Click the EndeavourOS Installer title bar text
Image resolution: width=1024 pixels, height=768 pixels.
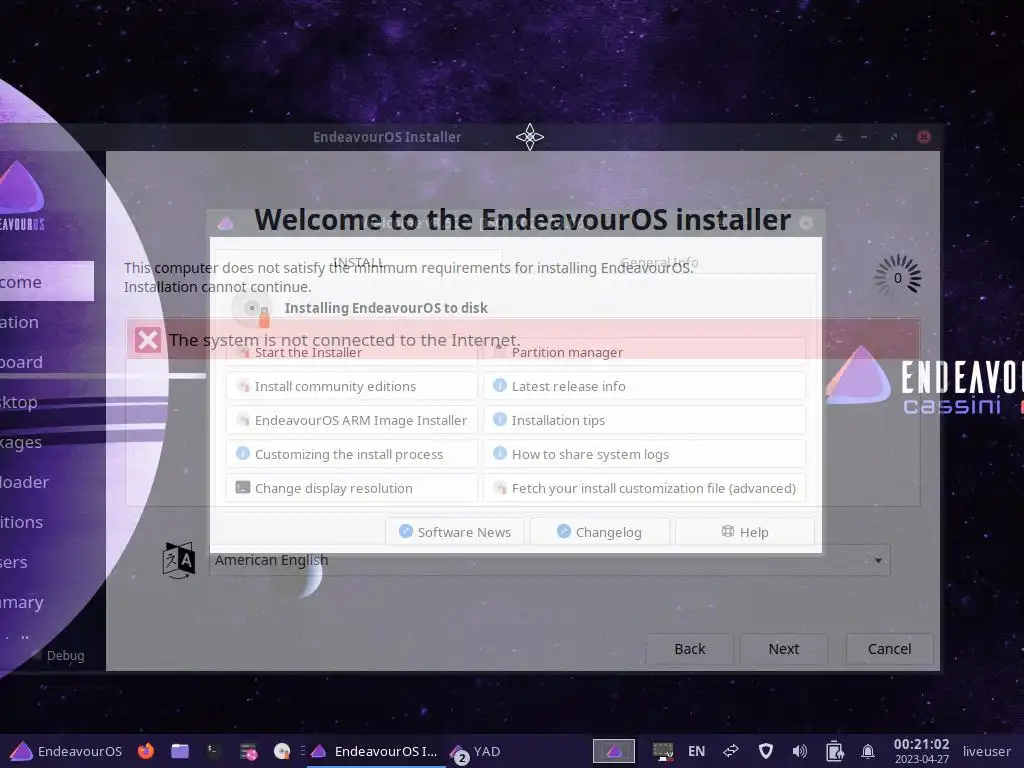pos(387,137)
